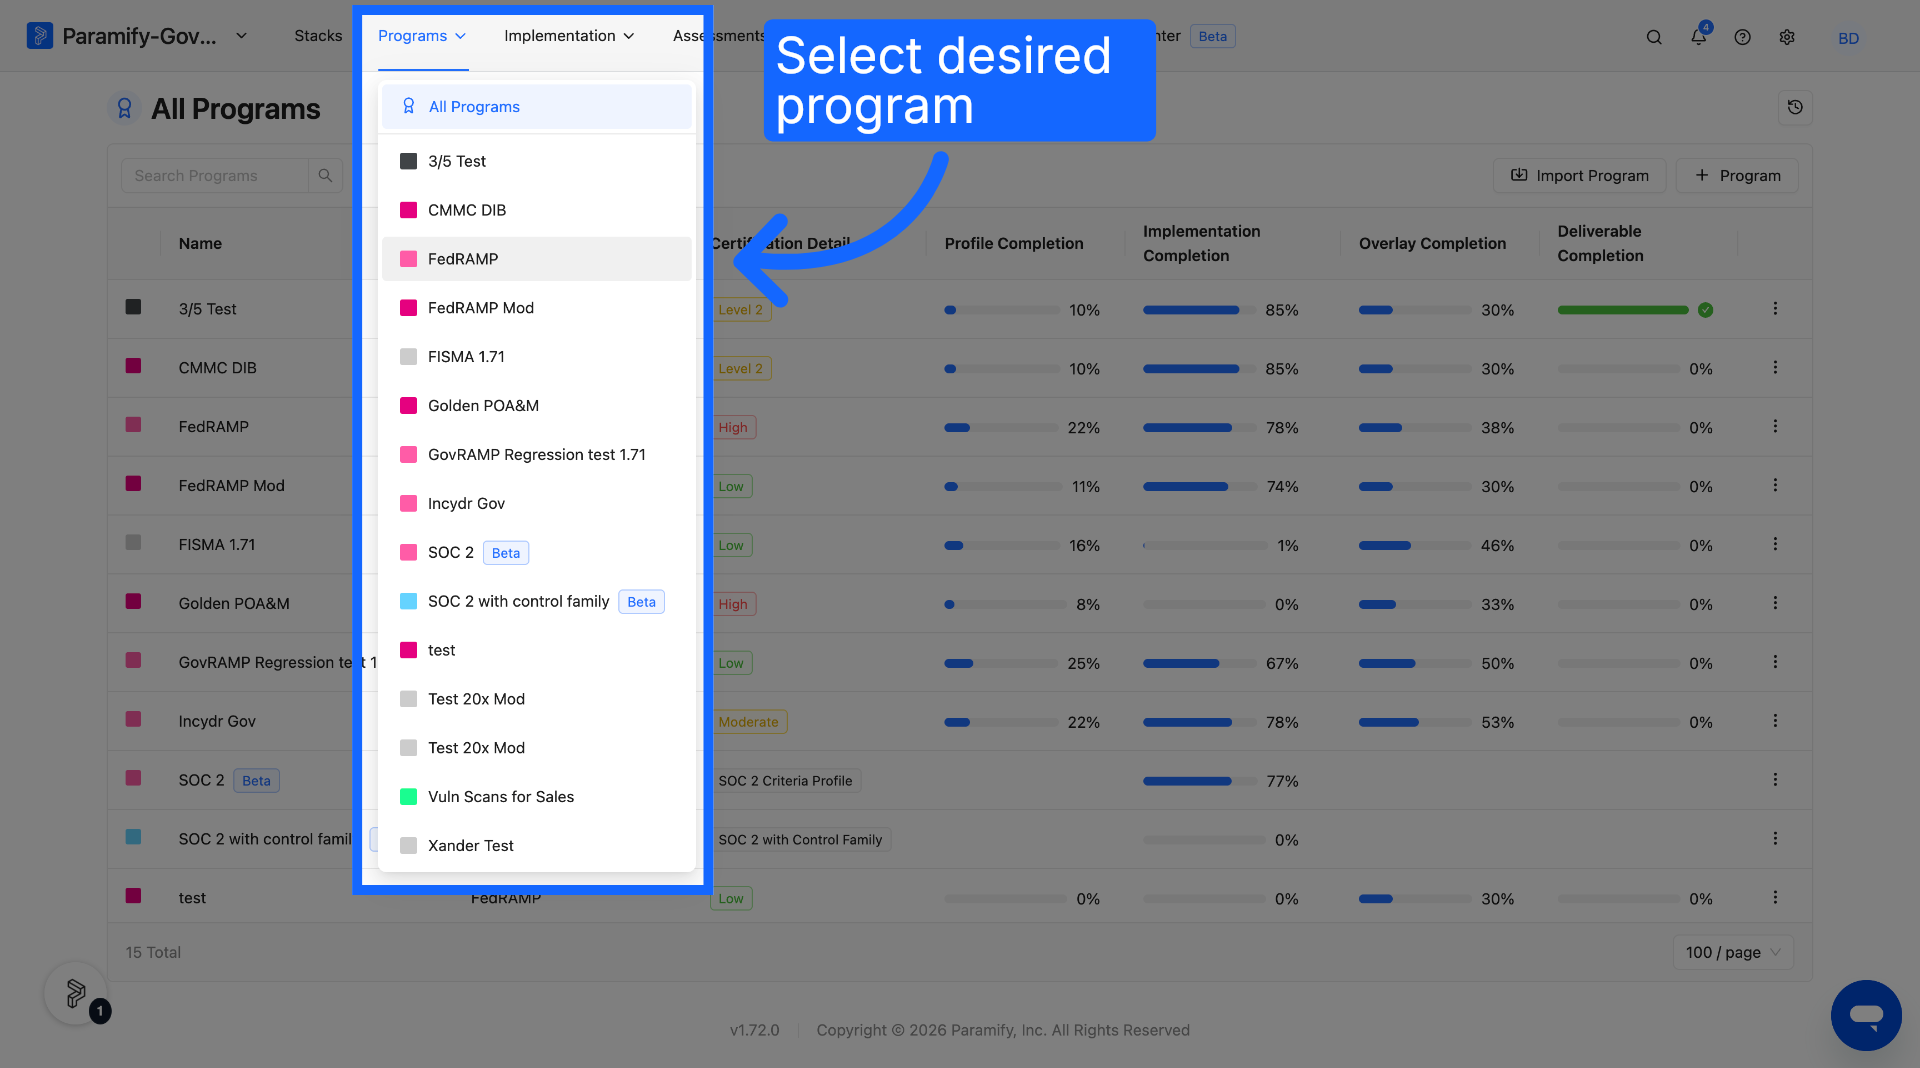Click the Search Programs input field
Screen dimensions: 1920x1068
point(215,175)
